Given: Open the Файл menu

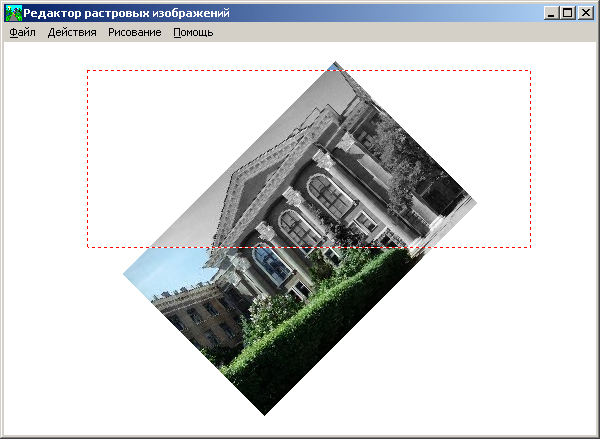Looking at the screenshot, I should click(x=22, y=33).
